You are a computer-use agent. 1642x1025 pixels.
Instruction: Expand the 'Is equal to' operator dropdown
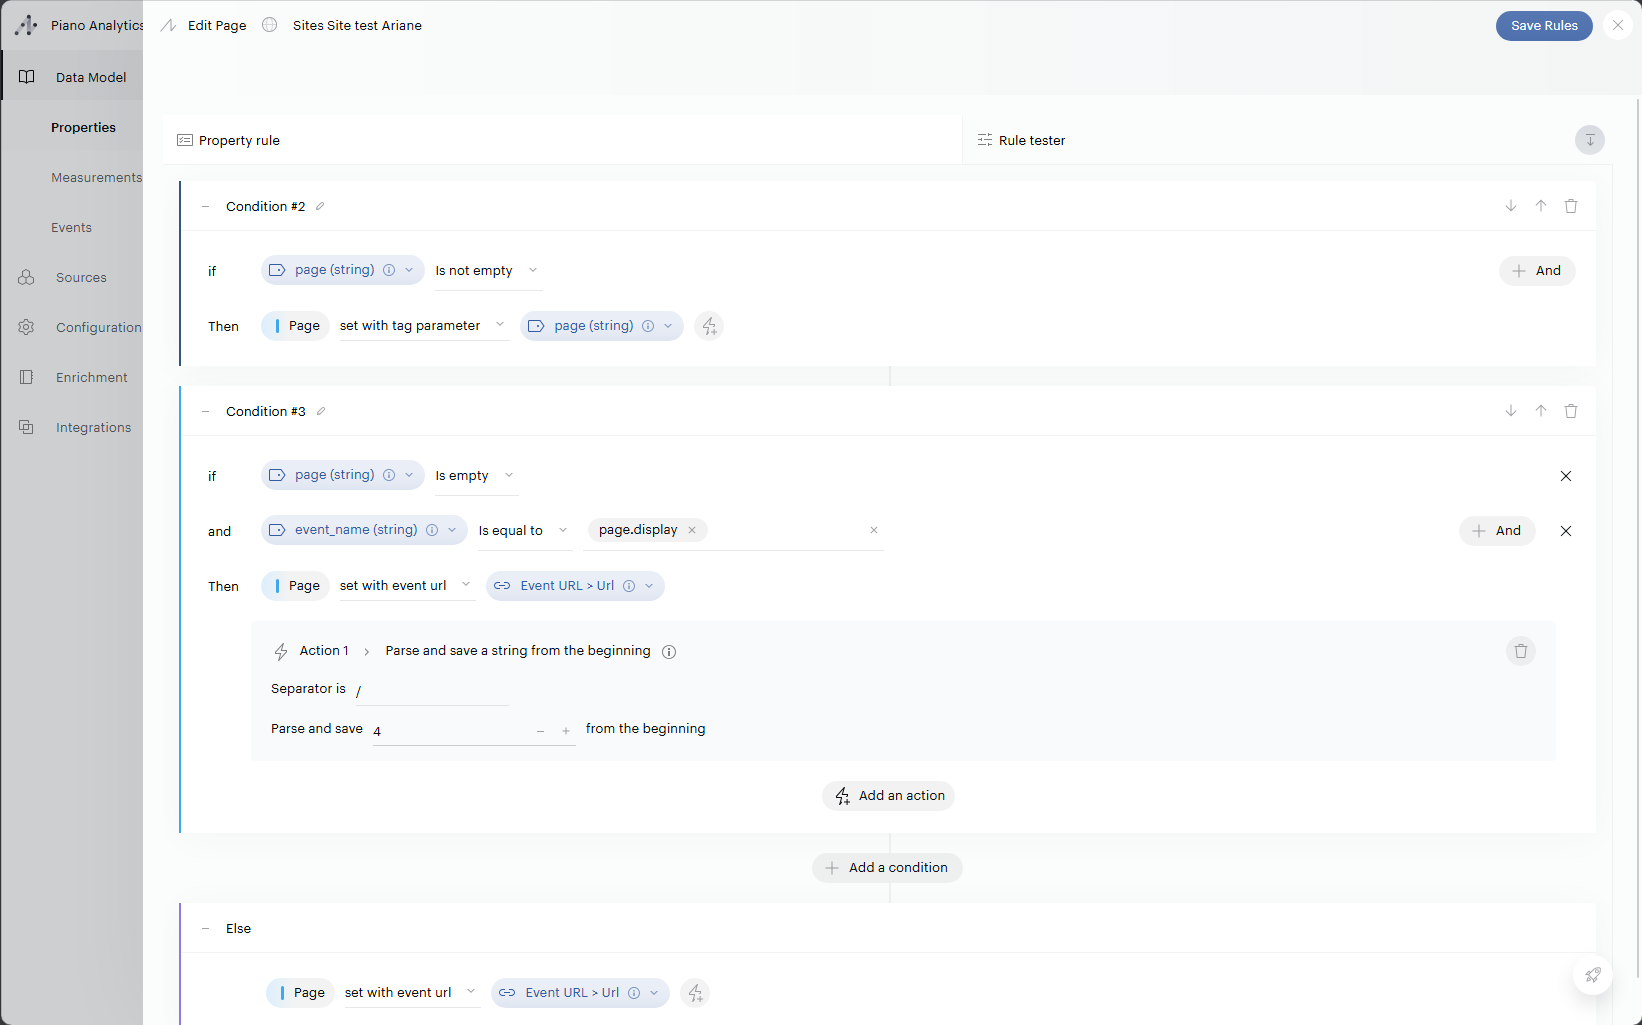pos(523,531)
